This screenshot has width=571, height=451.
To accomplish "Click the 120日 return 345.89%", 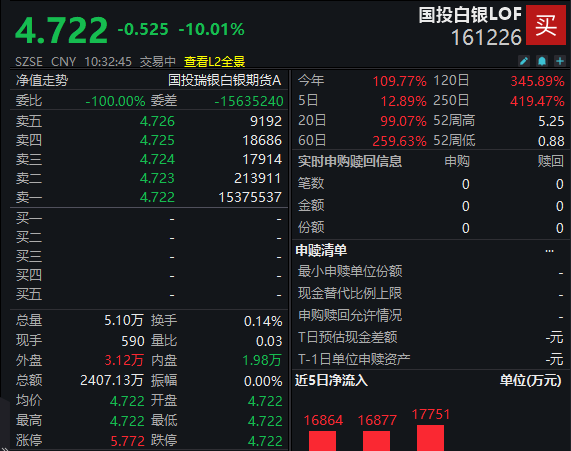I will click(537, 81).
